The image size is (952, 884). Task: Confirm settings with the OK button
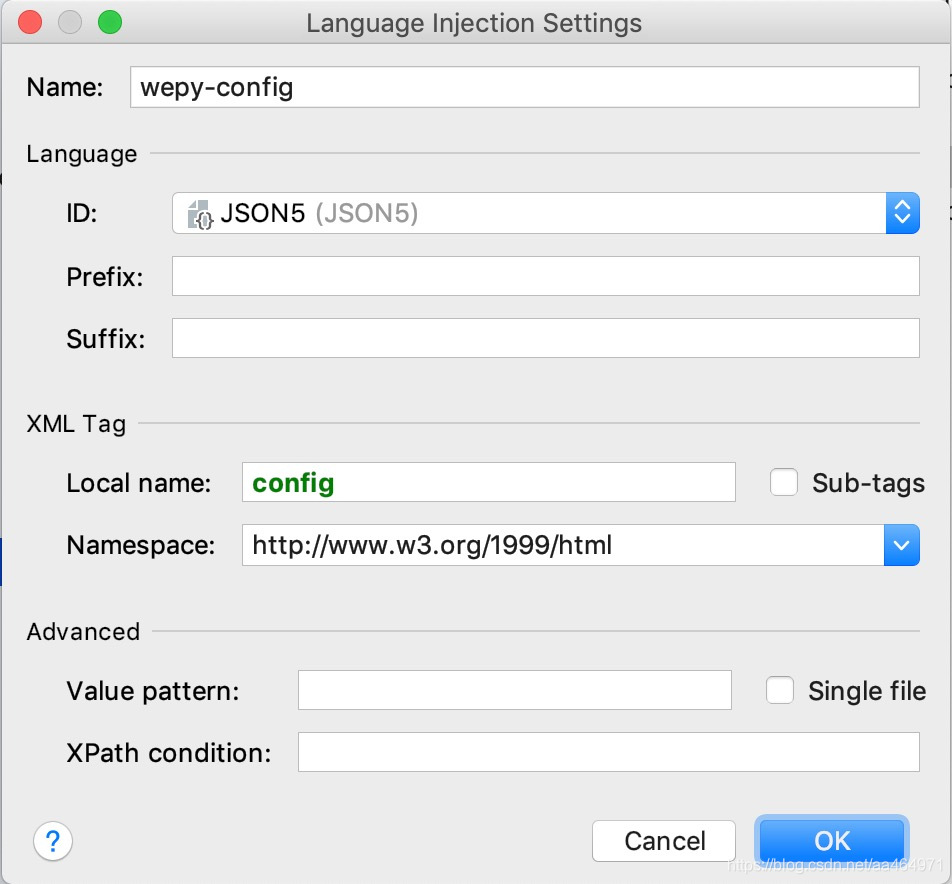coord(832,841)
